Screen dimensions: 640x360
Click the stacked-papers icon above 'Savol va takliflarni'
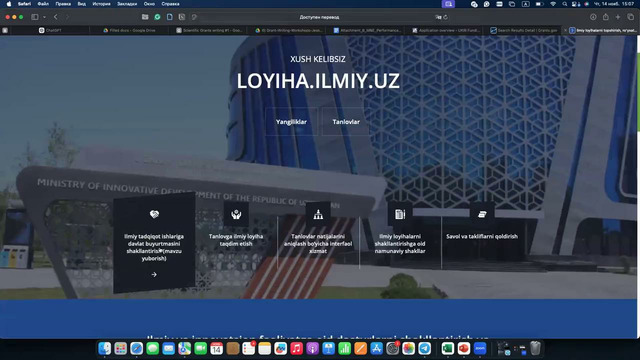pos(482,214)
